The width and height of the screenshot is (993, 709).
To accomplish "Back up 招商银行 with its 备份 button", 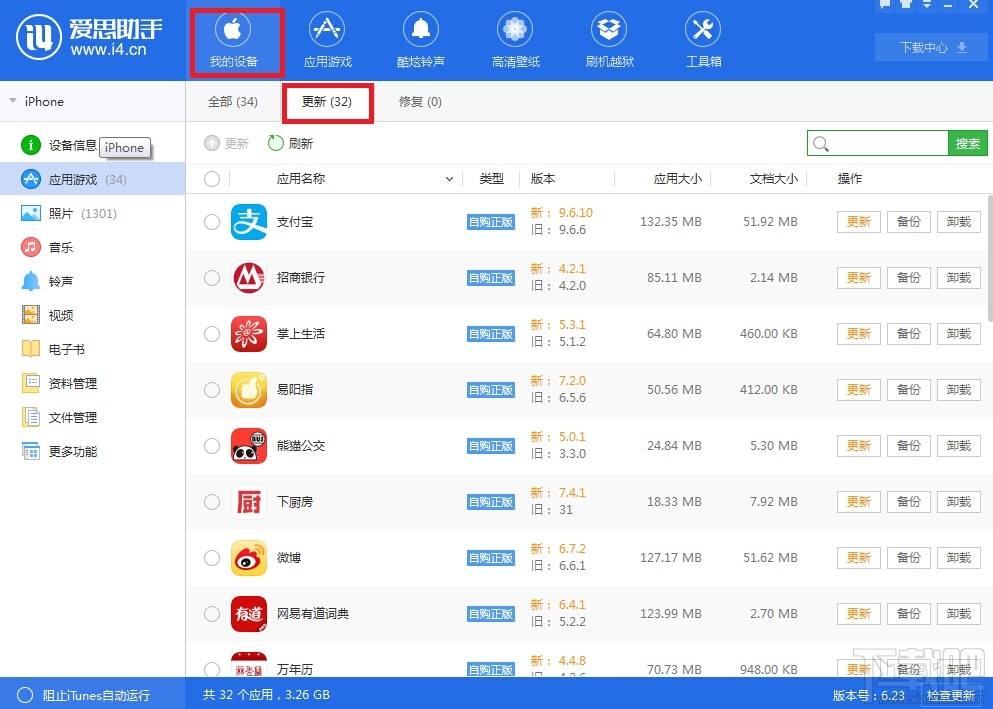I will pyautogui.click(x=908, y=277).
